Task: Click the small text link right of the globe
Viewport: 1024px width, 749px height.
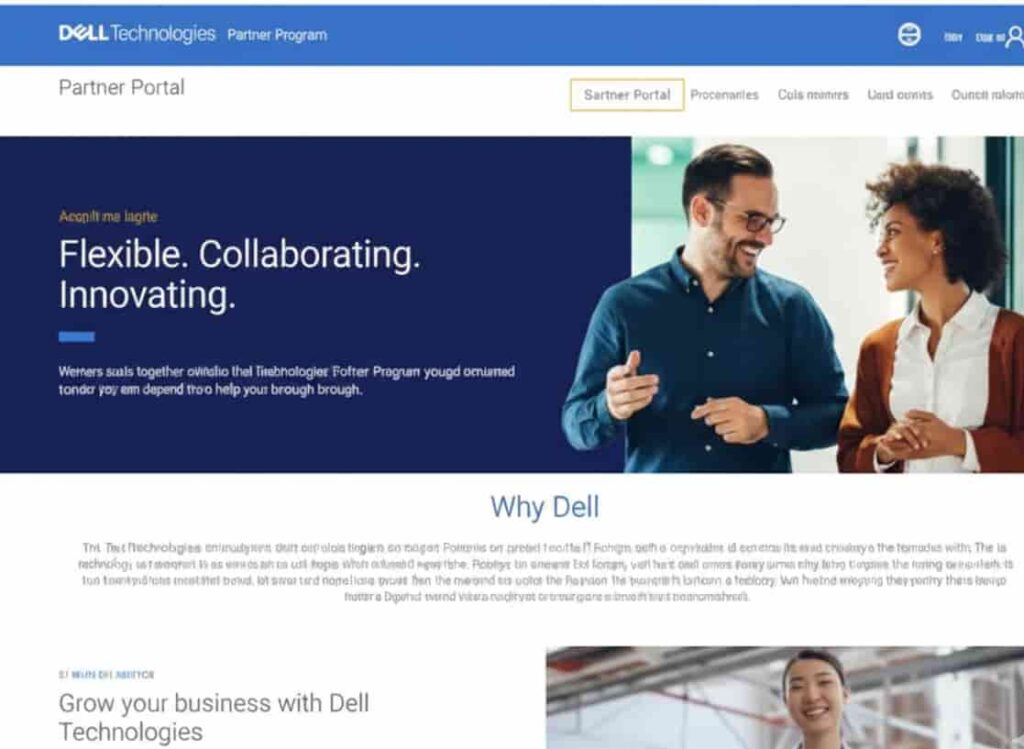Action: click(x=953, y=38)
